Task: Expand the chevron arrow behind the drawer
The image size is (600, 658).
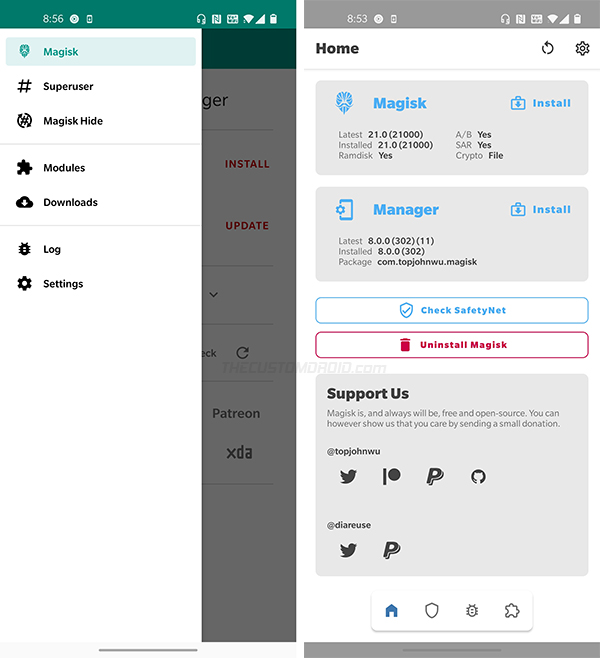Action: tap(214, 295)
